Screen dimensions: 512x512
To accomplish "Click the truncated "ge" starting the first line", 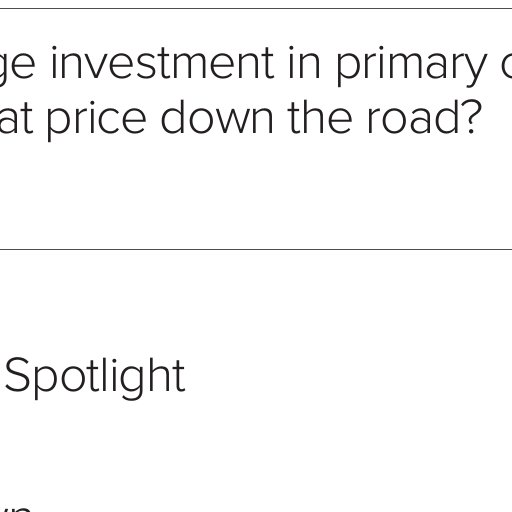I will [17, 67].
